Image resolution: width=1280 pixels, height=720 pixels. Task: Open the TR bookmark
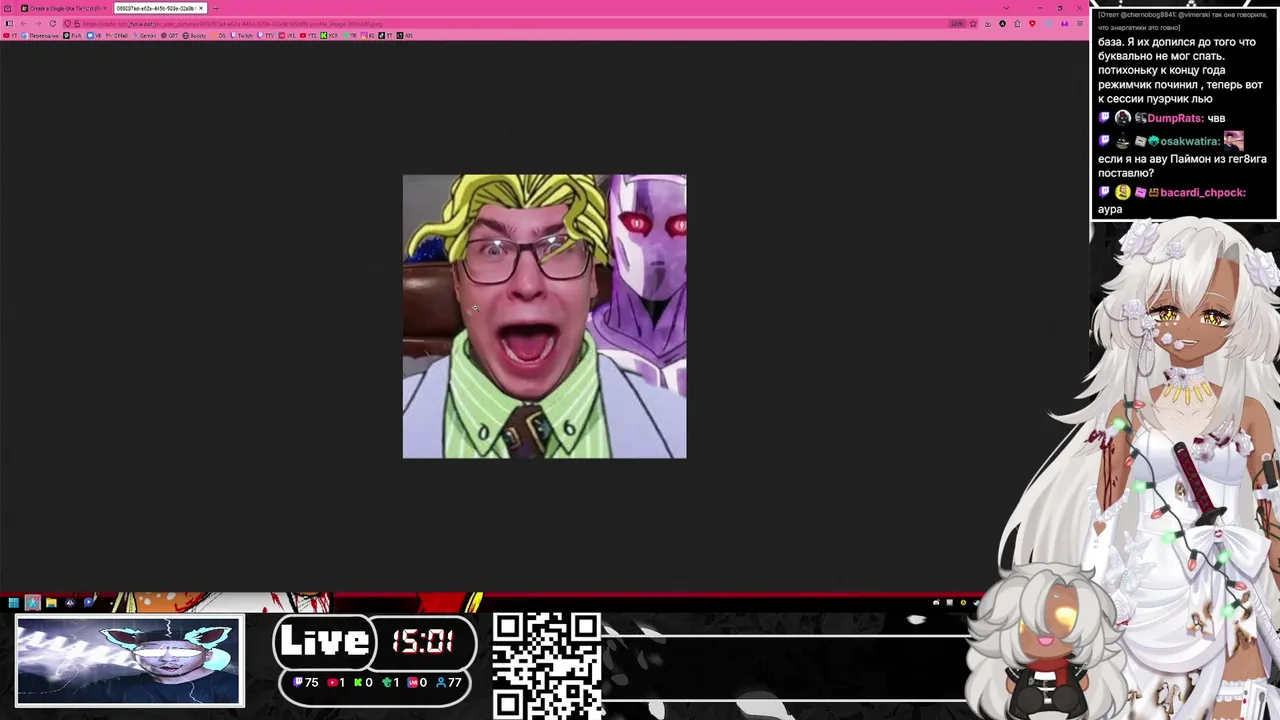(x=349, y=35)
